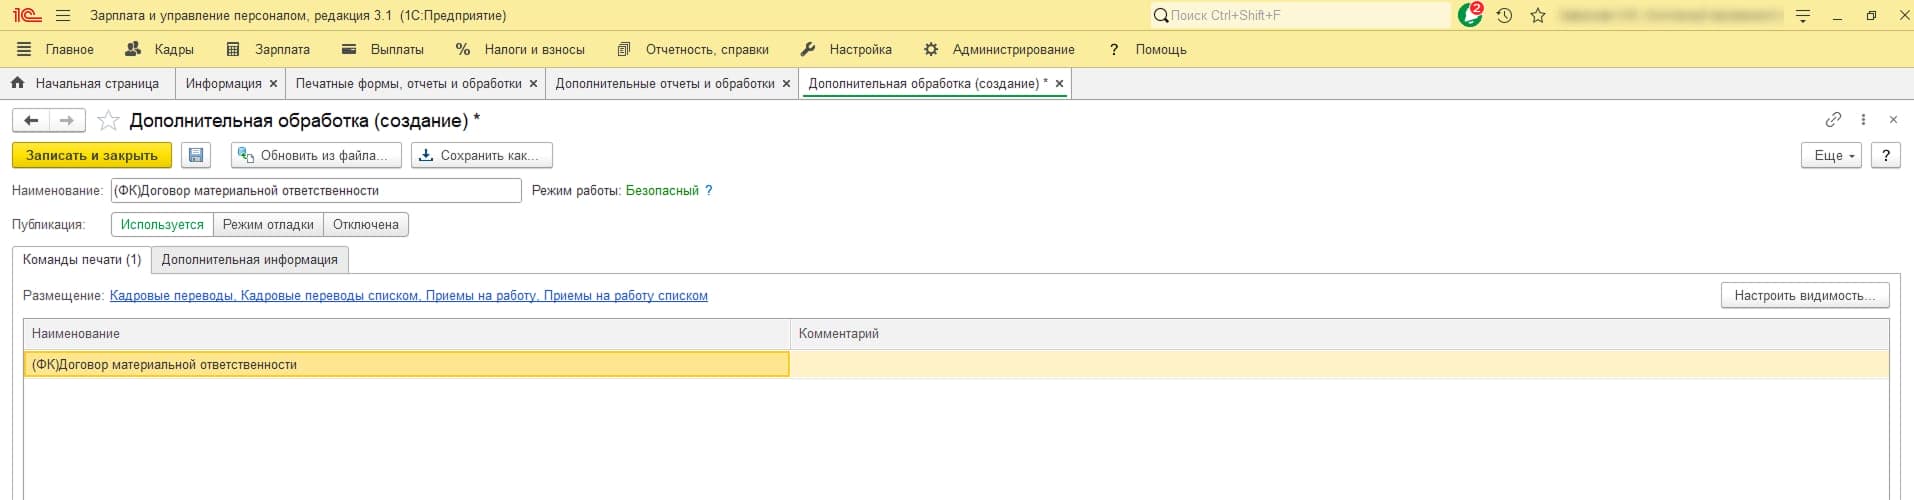
Task: Click Настроить видимость button
Action: click(x=1805, y=295)
